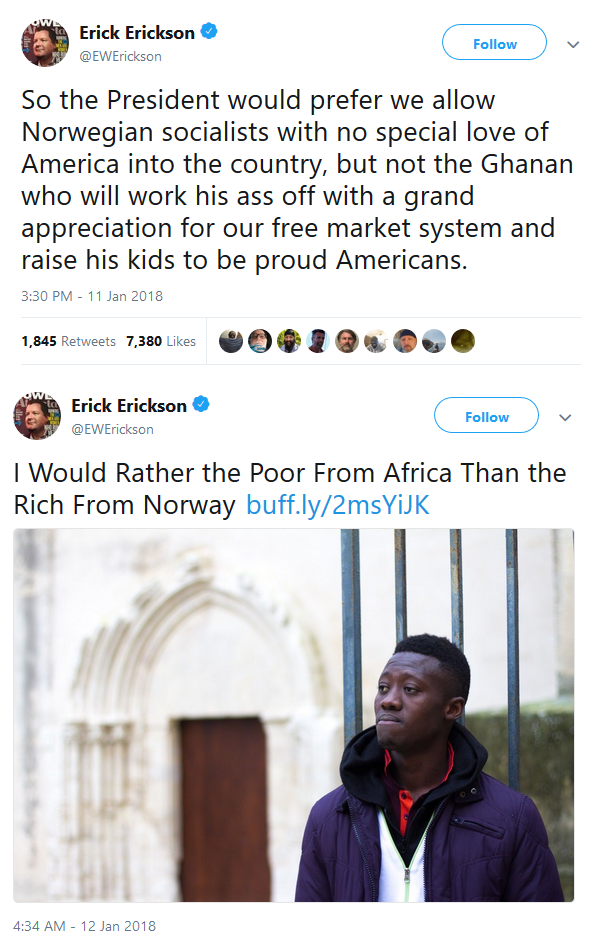
Task: Click the second tweet's profile avatar
Action: [x=37, y=416]
